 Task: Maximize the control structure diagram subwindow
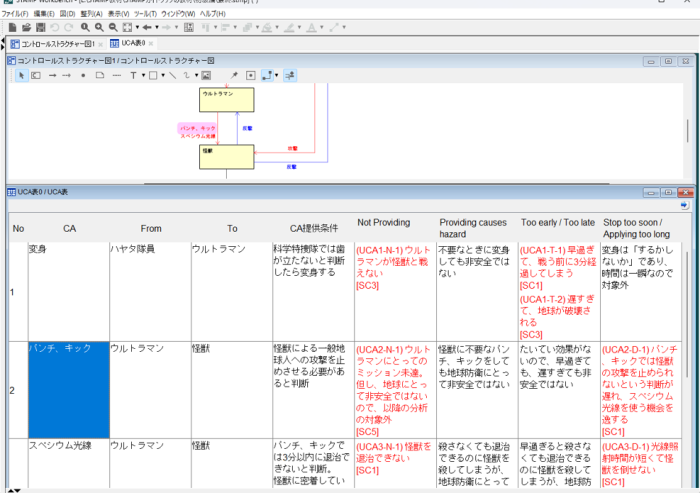pyautogui.click(x=668, y=61)
